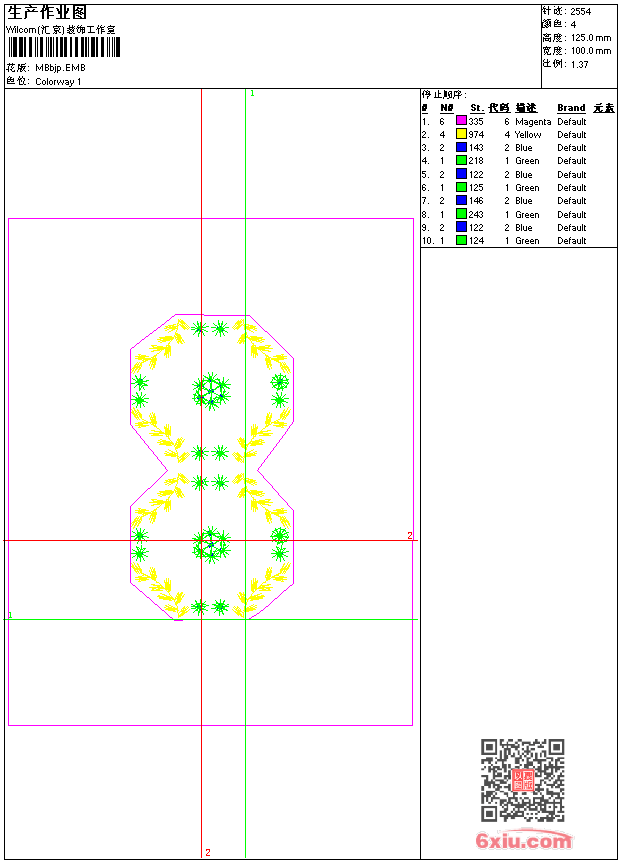Click the blue swatch for stitch 143
The height and width of the screenshot is (860, 620).
[461, 147]
